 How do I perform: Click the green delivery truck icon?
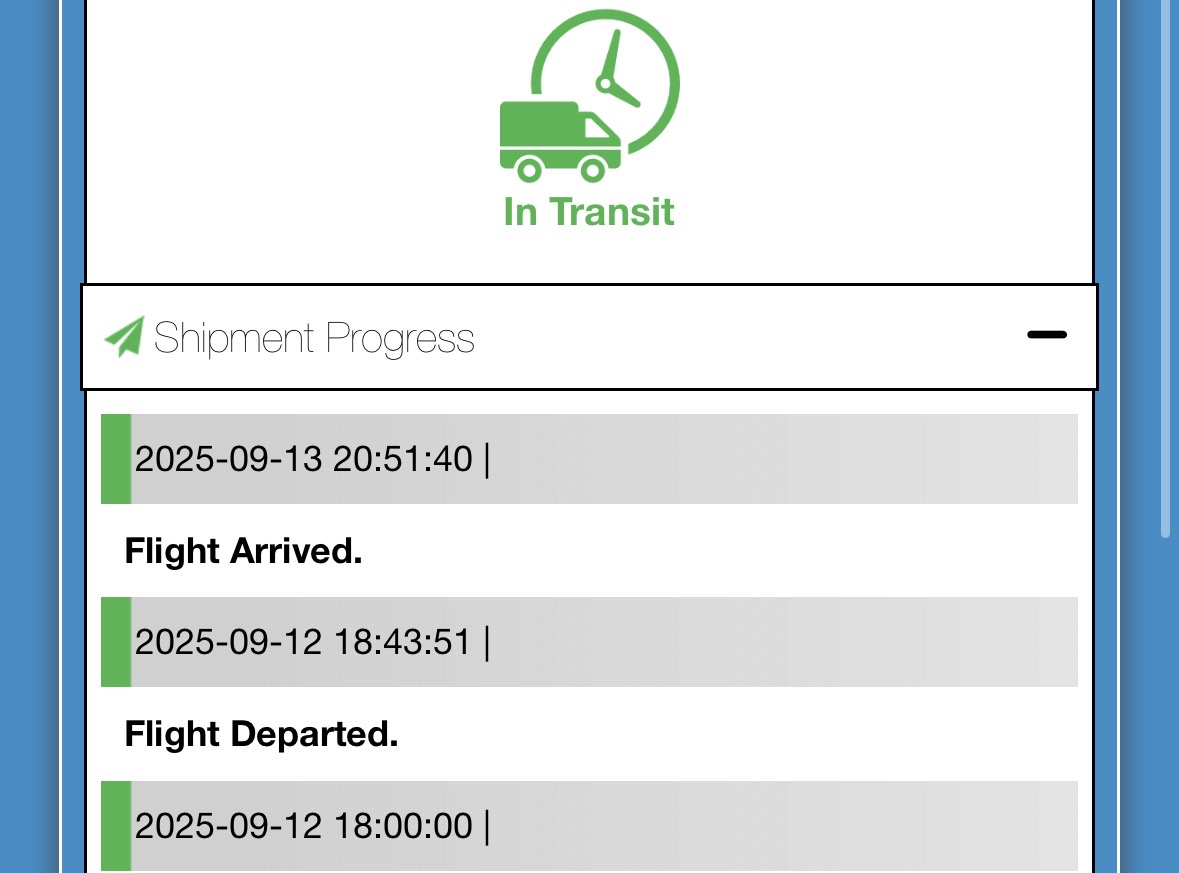pos(558,141)
